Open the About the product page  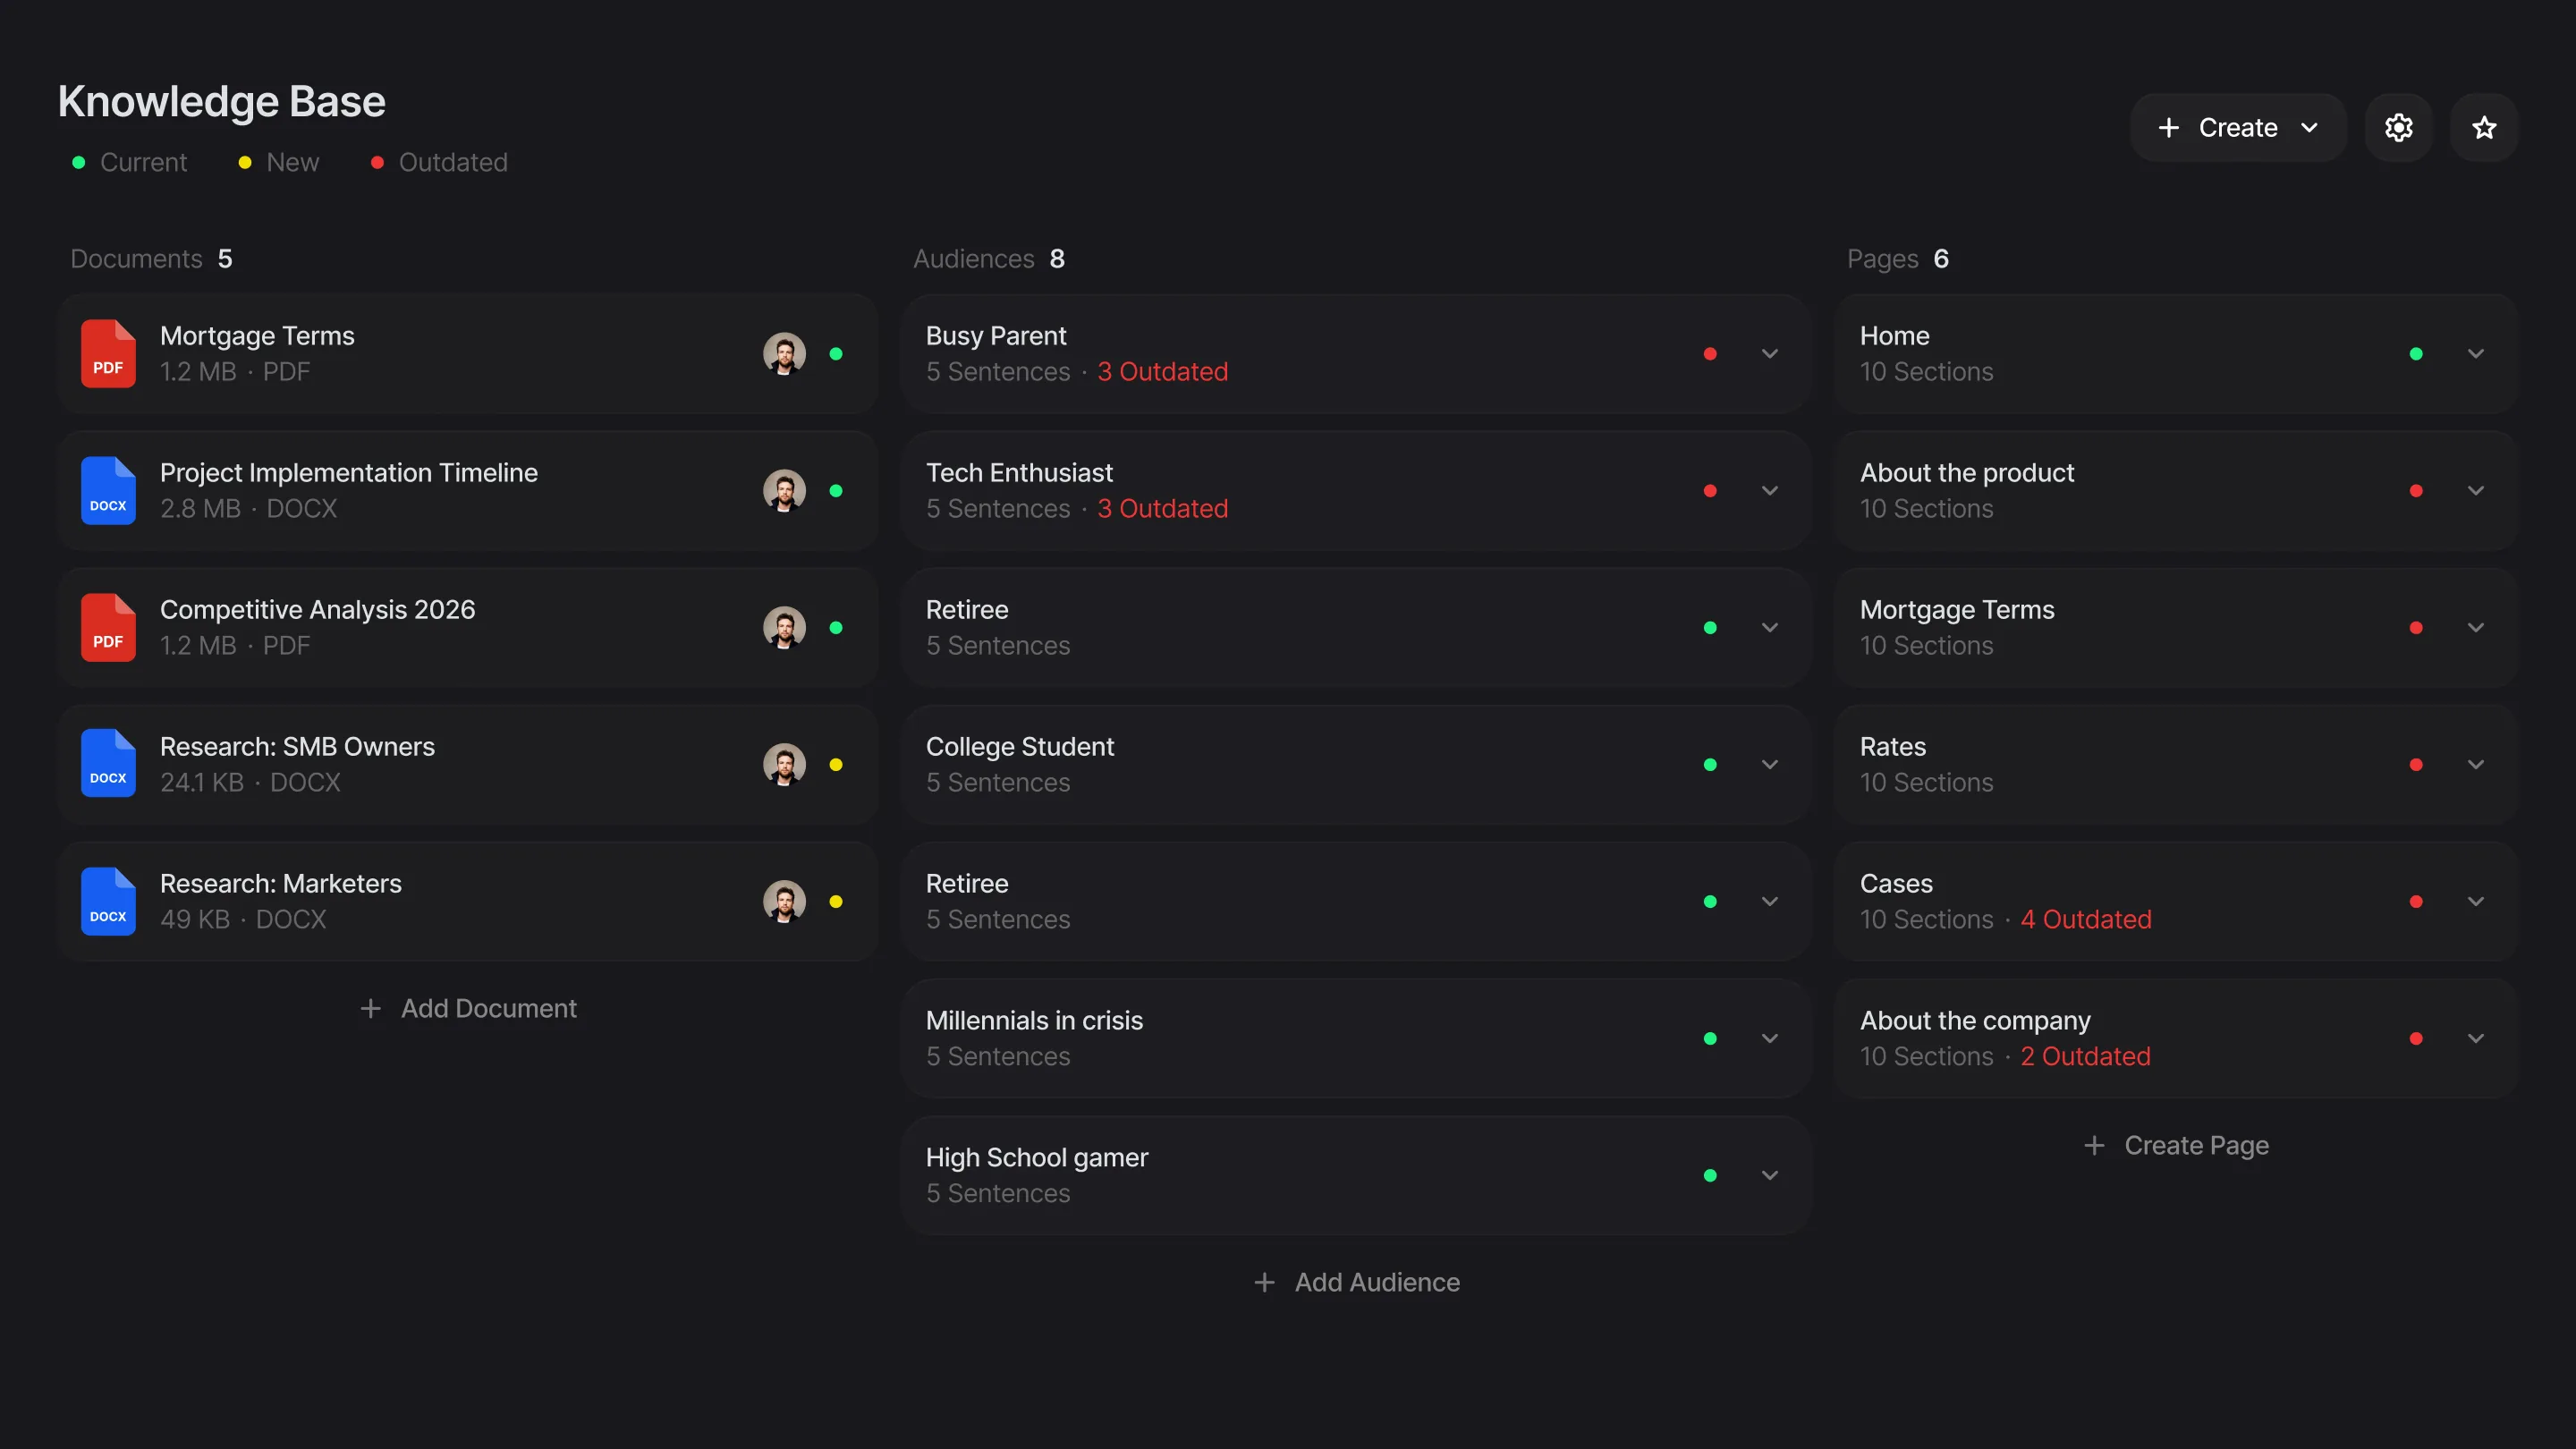(x=2175, y=491)
